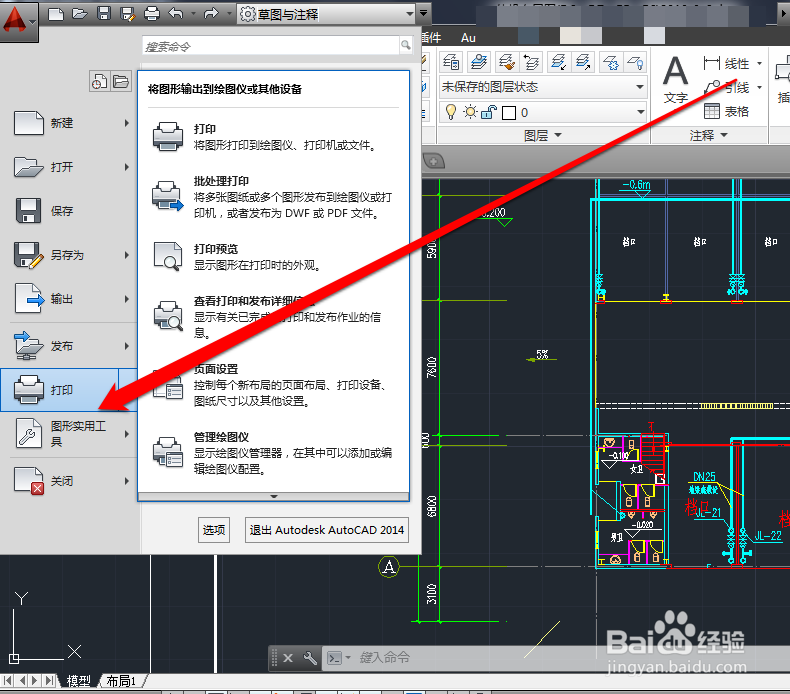Viewport: 790px width, 694px height.
Task: Choose 打印预览 plot preview option
Action: coord(274,257)
